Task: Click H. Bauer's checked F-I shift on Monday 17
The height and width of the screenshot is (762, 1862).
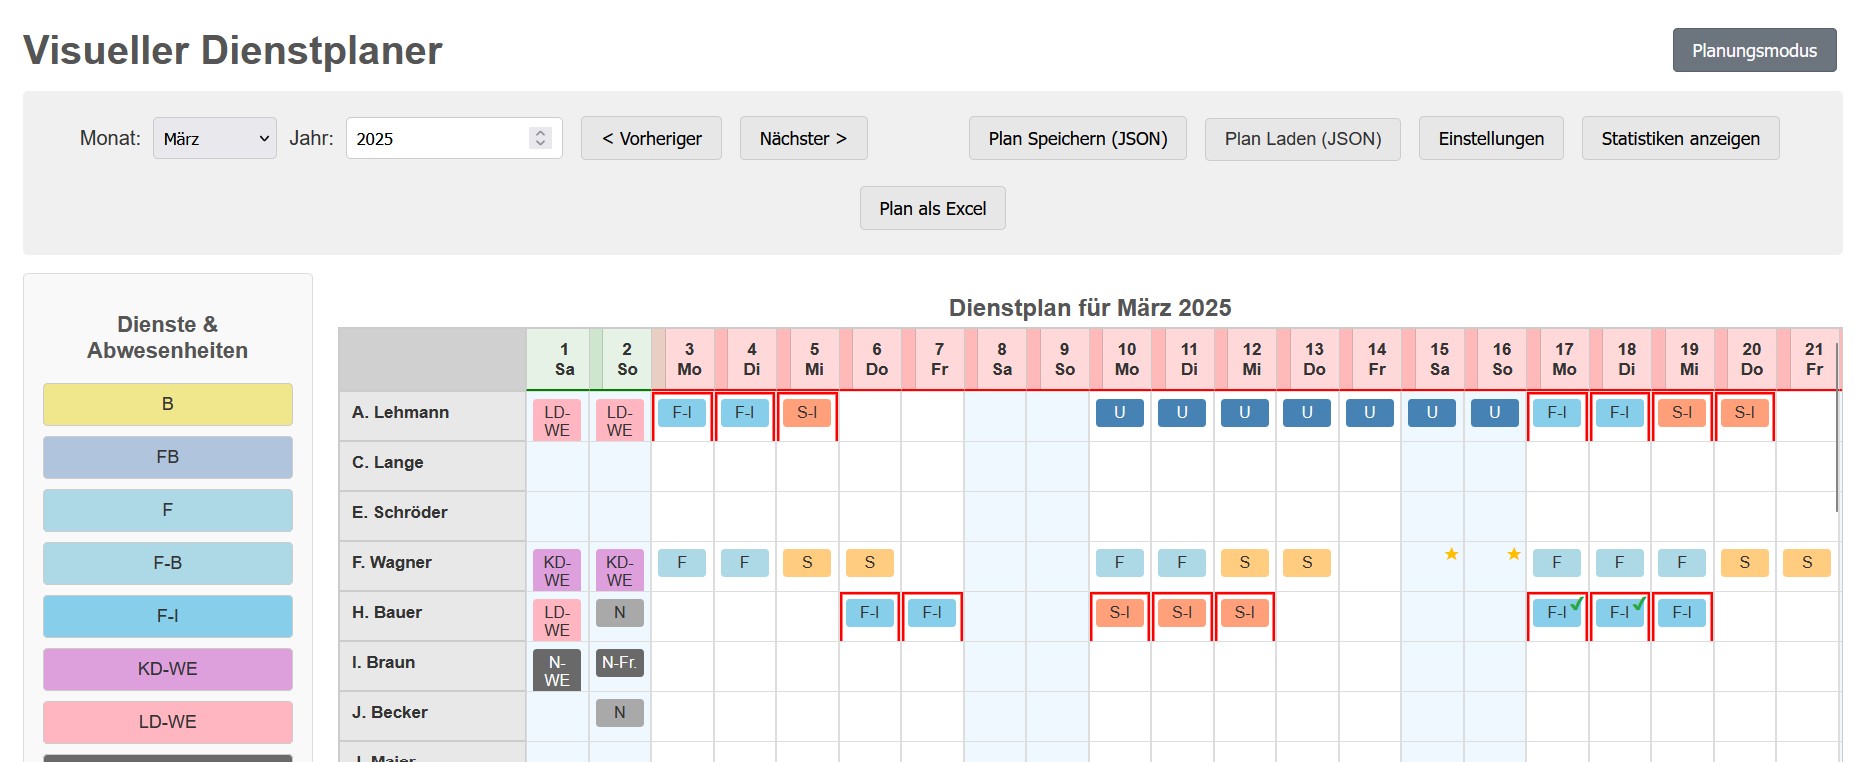Action: coord(1557,613)
